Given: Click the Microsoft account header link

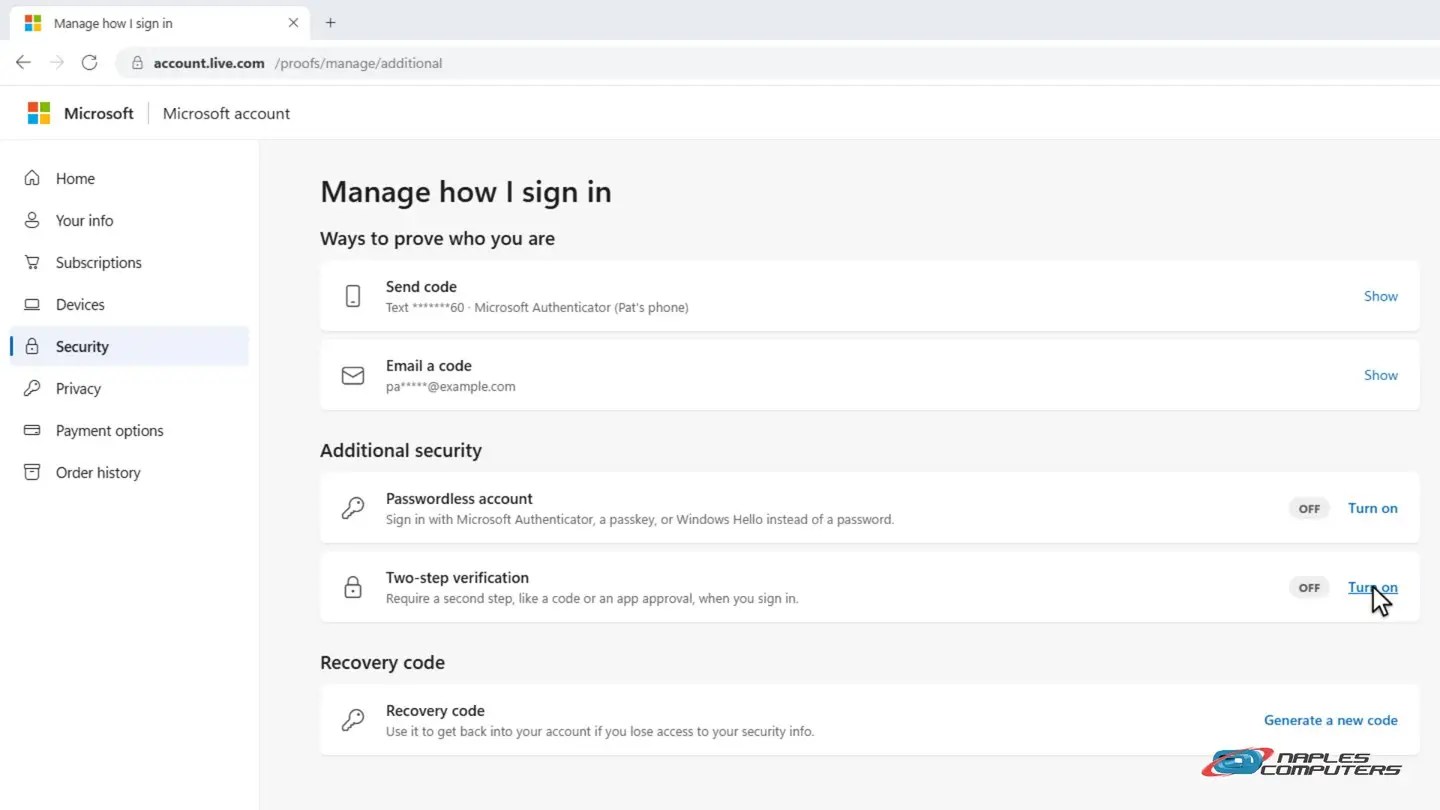Looking at the screenshot, I should click(226, 113).
